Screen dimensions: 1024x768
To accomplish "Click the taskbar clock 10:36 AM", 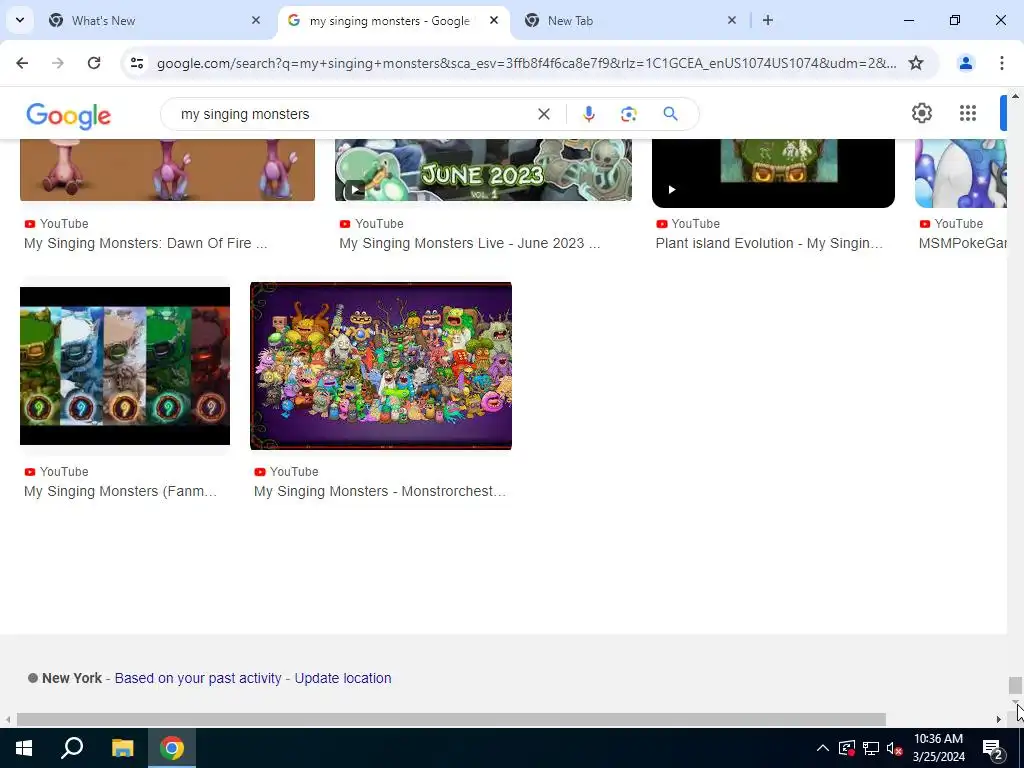I will tap(938, 739).
